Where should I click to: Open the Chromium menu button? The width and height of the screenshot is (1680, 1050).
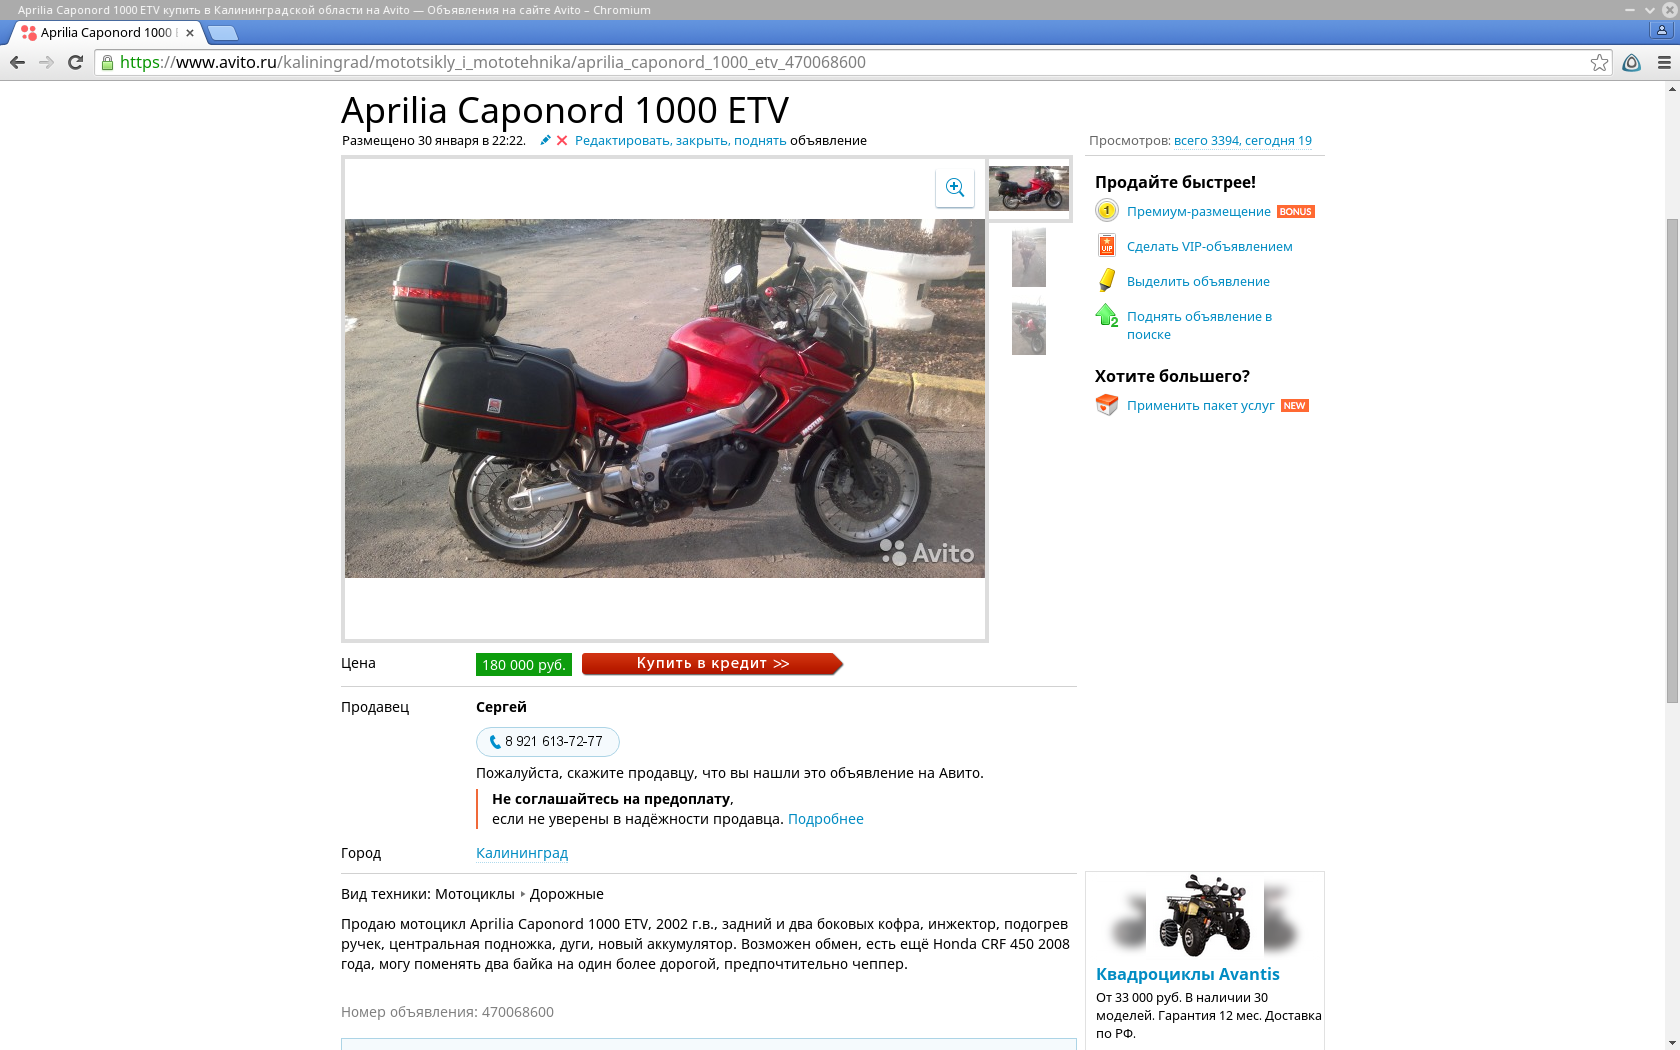pos(1664,62)
